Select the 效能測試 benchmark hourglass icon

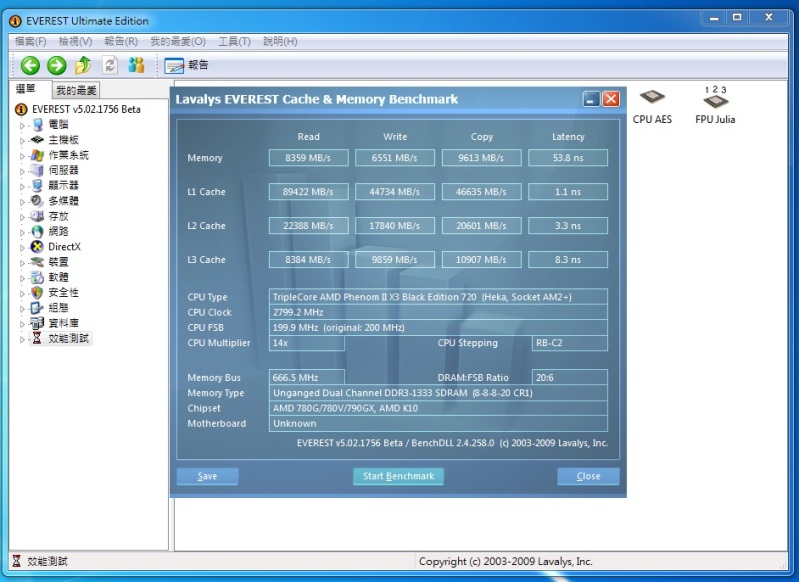click(37, 338)
